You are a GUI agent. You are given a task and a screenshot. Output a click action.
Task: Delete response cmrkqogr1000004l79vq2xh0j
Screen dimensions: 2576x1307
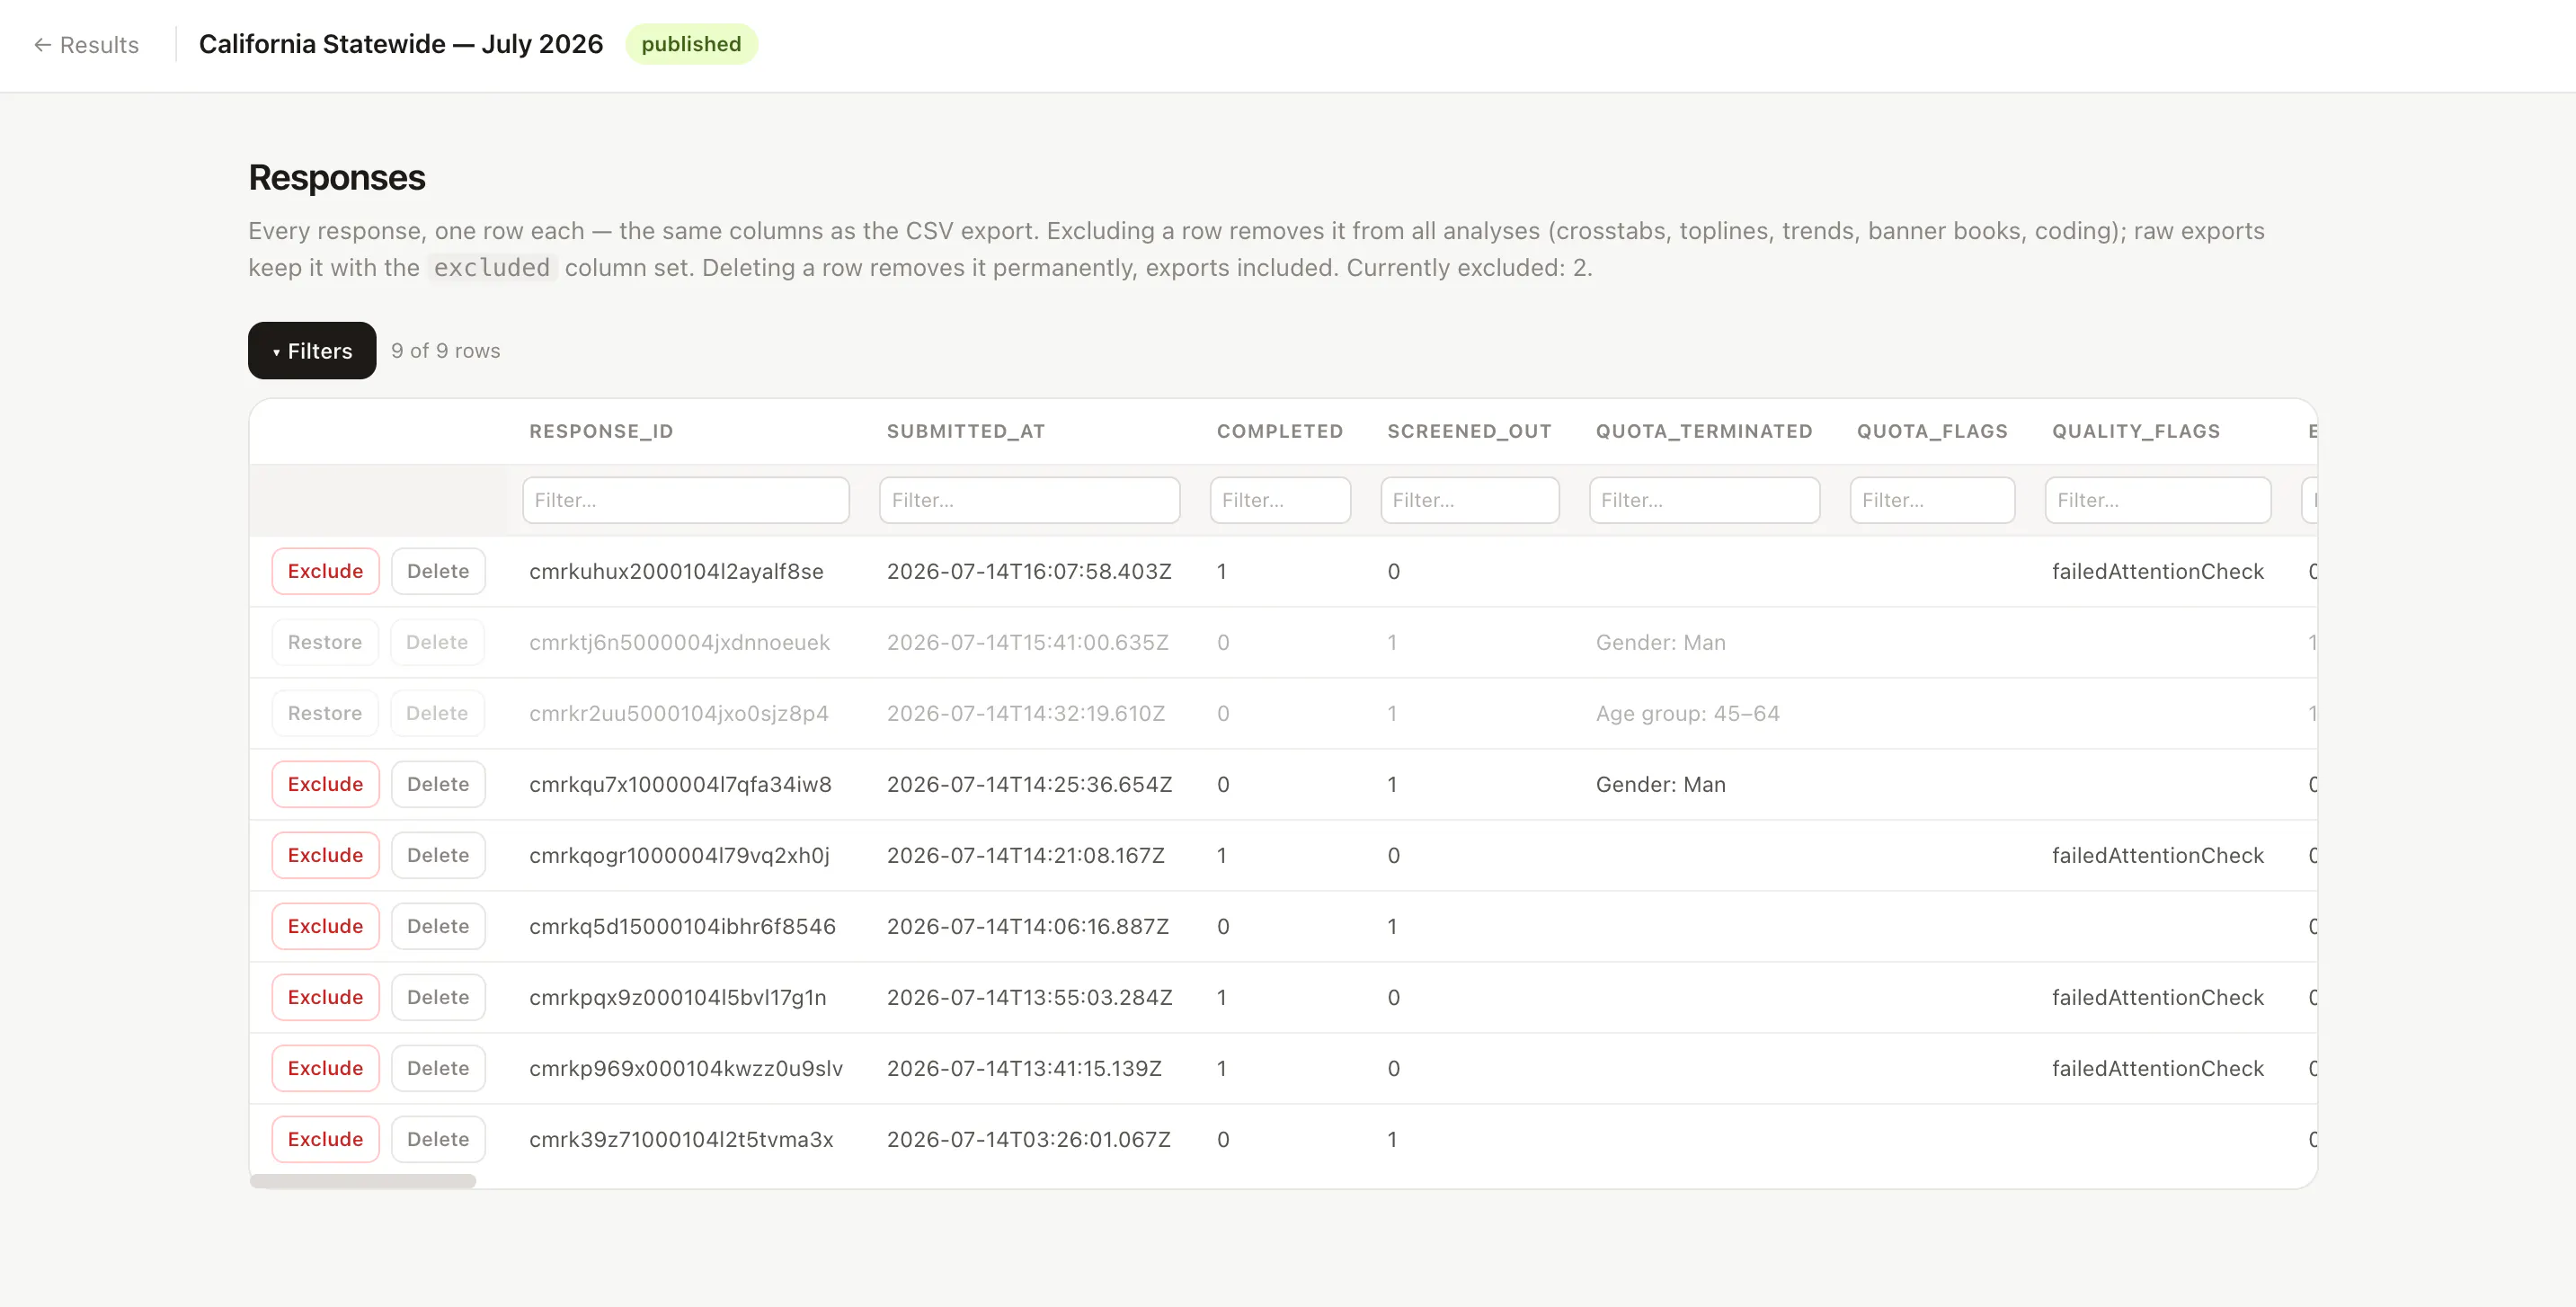click(x=438, y=855)
